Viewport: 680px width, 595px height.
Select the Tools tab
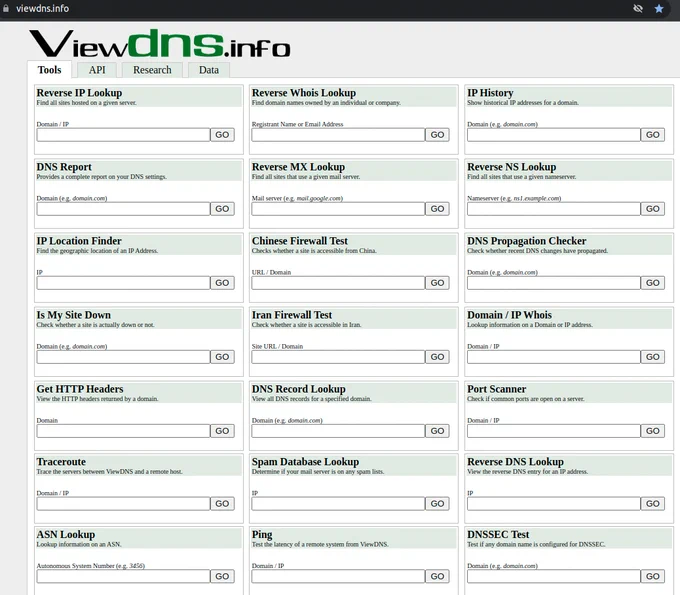click(49, 70)
